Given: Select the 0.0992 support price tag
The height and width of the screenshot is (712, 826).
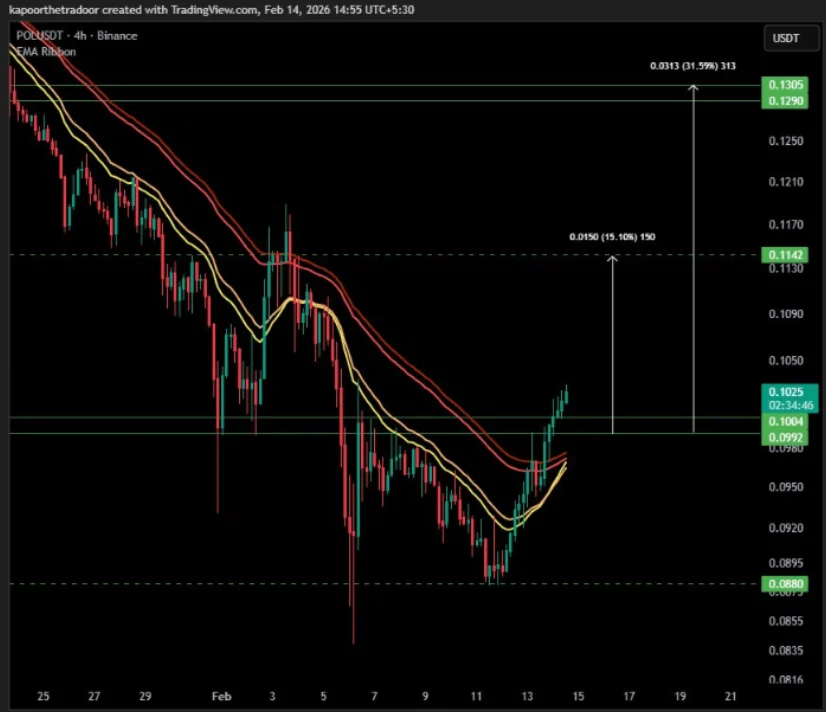Looking at the screenshot, I should point(786,438).
